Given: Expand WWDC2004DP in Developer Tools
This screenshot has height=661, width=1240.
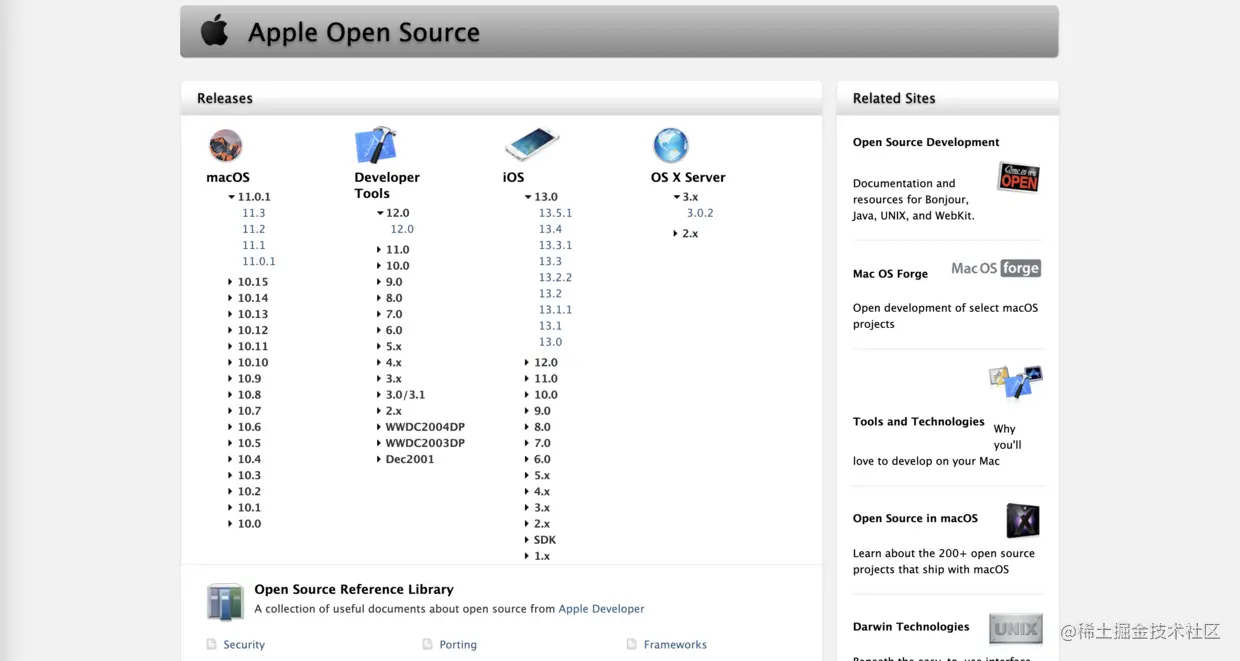Looking at the screenshot, I should pos(379,427).
